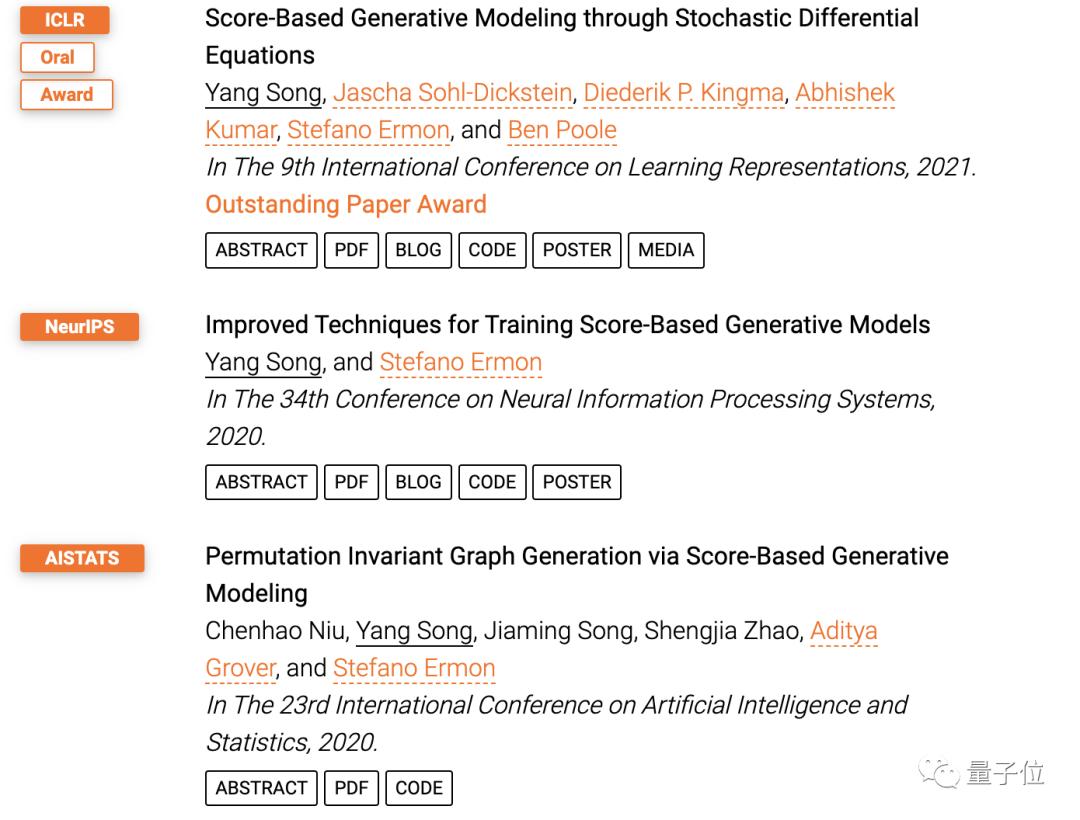Open BLOG for the NeurIPS 2020 paper
Screen dimensions: 1080x820
pyautogui.click(x=418, y=482)
